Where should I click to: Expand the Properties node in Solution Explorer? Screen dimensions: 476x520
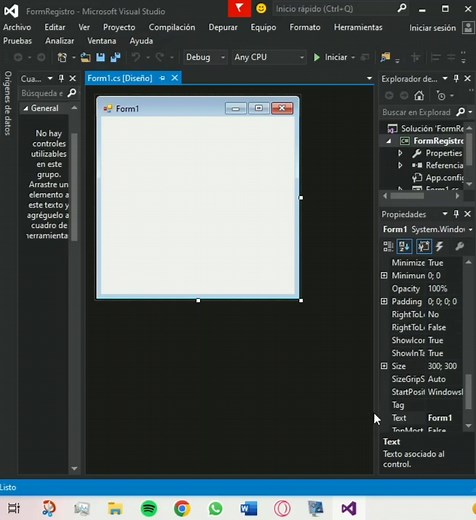coord(400,153)
